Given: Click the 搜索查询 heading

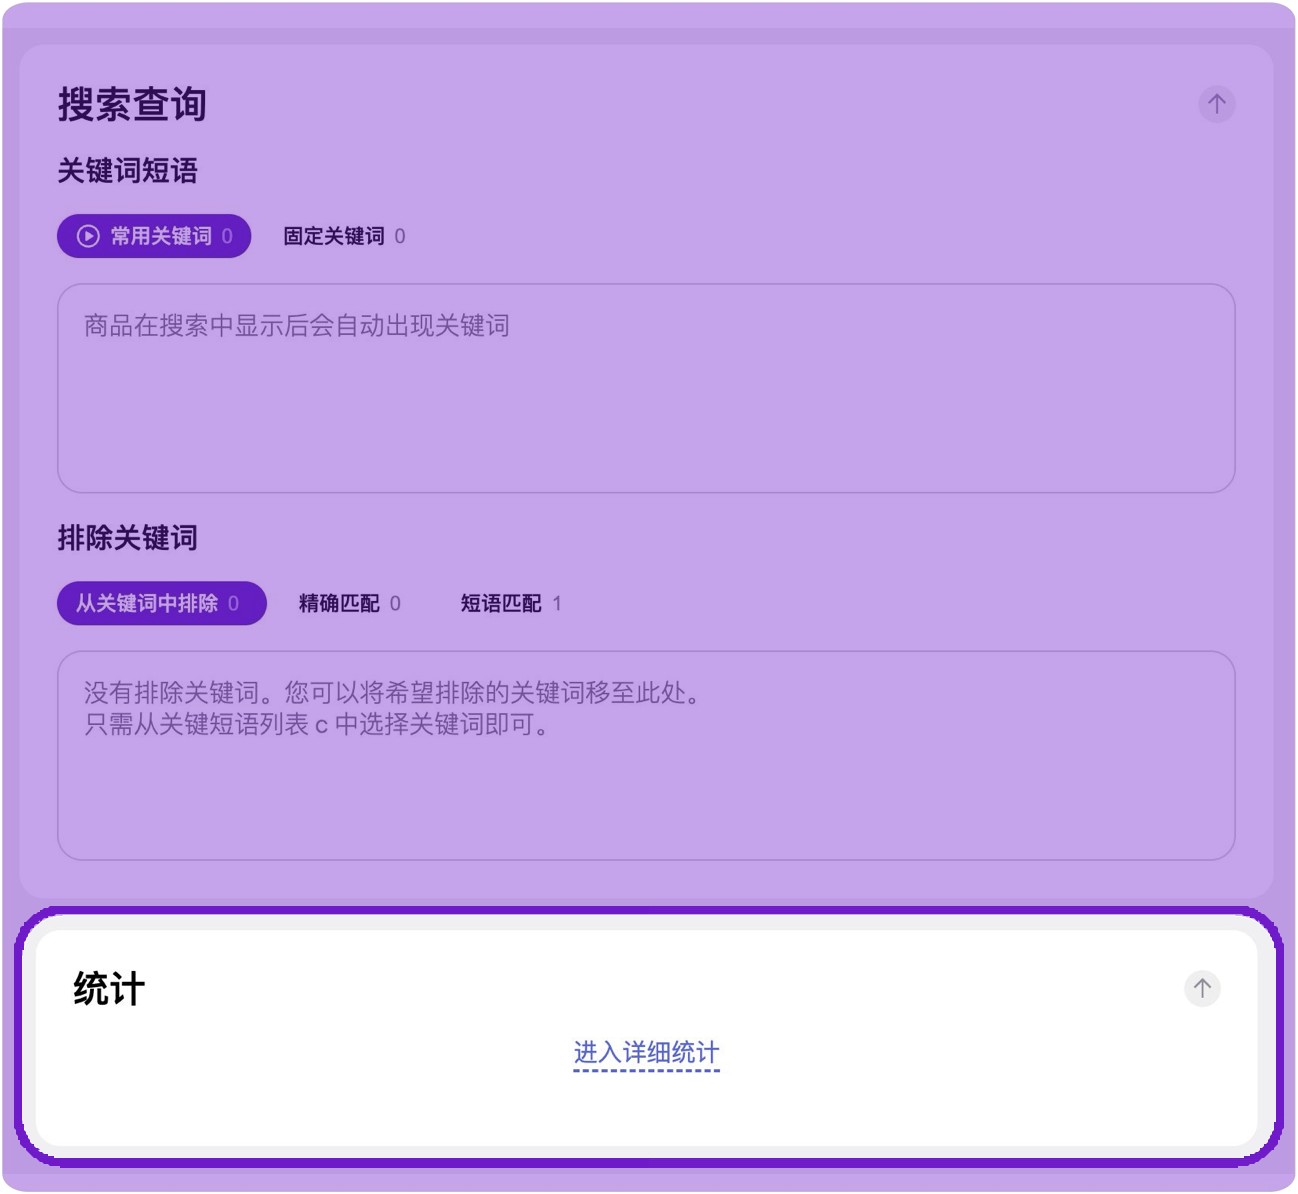Looking at the screenshot, I should point(132,104).
